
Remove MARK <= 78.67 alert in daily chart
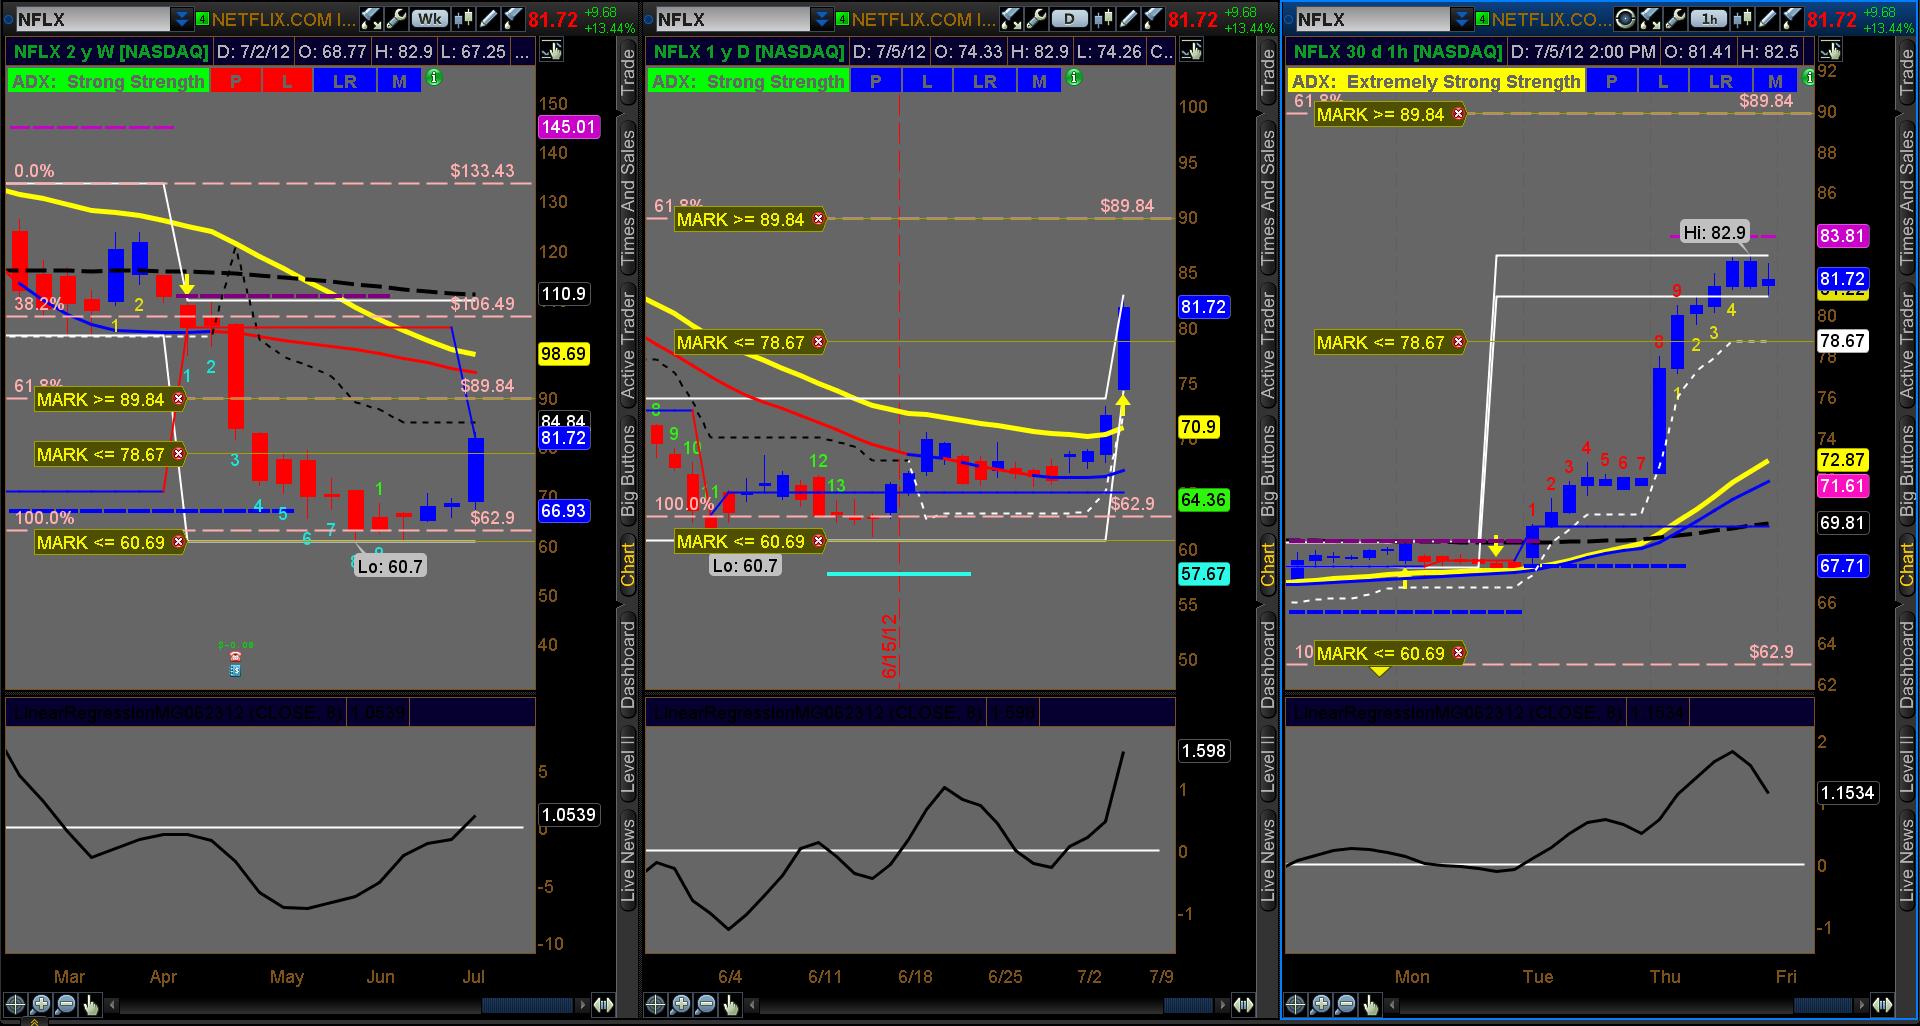819,342
